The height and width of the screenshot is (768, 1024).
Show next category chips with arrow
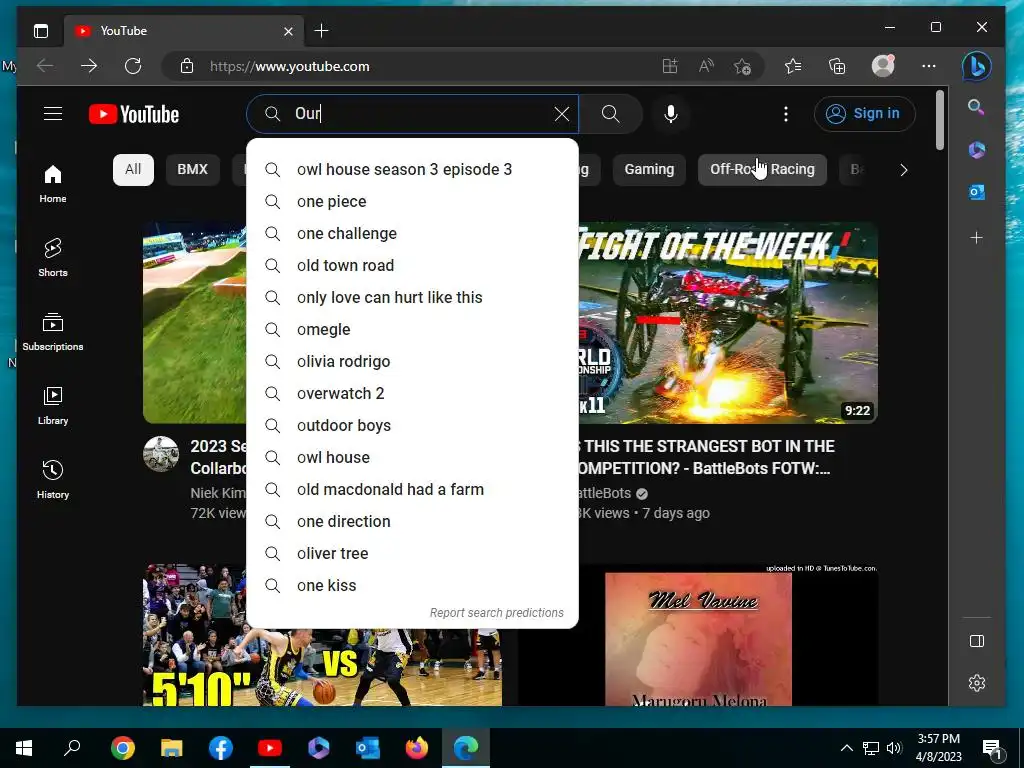(x=904, y=170)
